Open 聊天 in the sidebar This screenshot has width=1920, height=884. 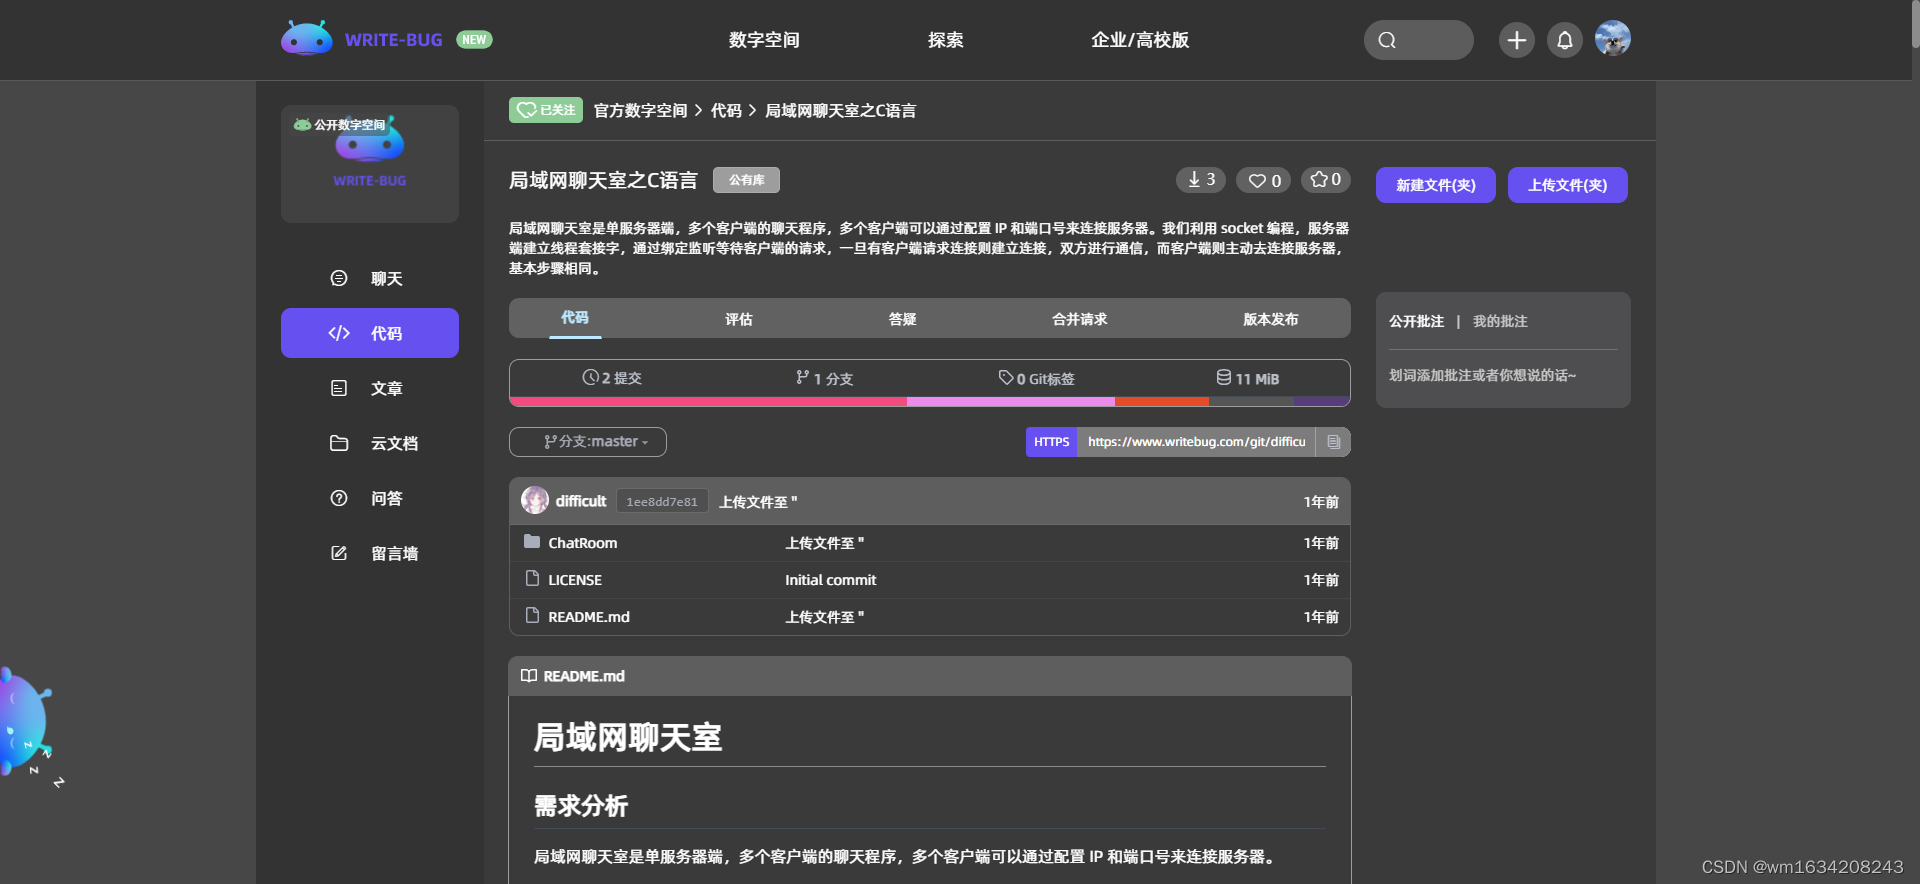click(370, 278)
